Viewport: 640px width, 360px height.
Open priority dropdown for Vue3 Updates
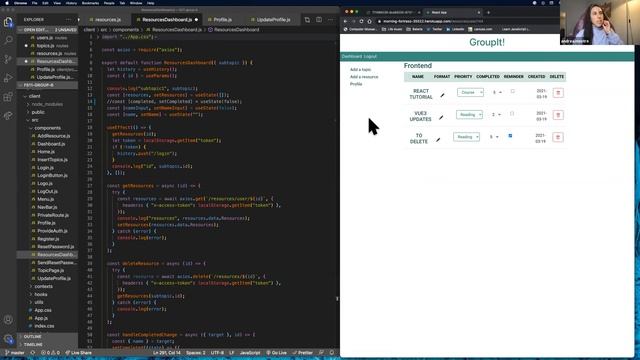496,115
